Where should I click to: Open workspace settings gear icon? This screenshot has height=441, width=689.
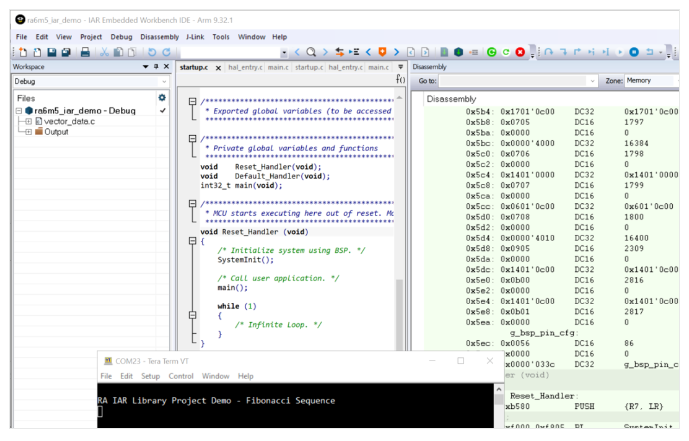(162, 98)
